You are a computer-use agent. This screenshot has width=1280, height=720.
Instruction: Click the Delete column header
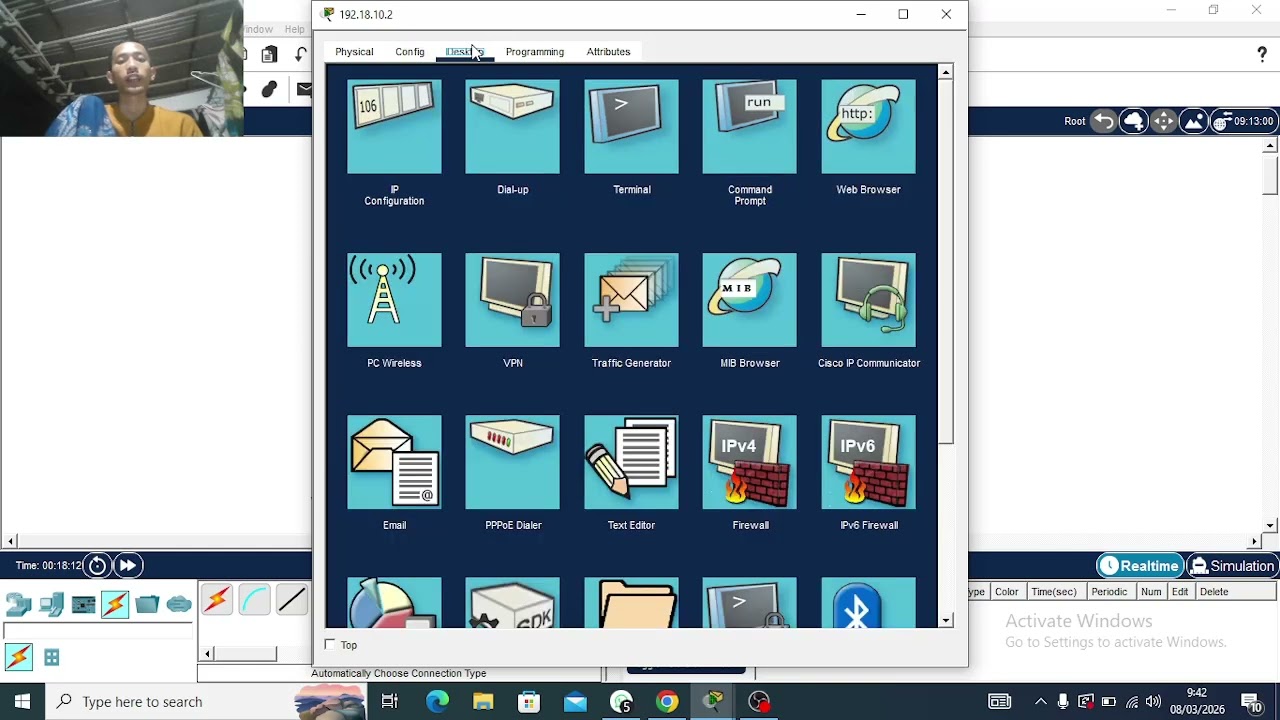pyautogui.click(x=1214, y=592)
